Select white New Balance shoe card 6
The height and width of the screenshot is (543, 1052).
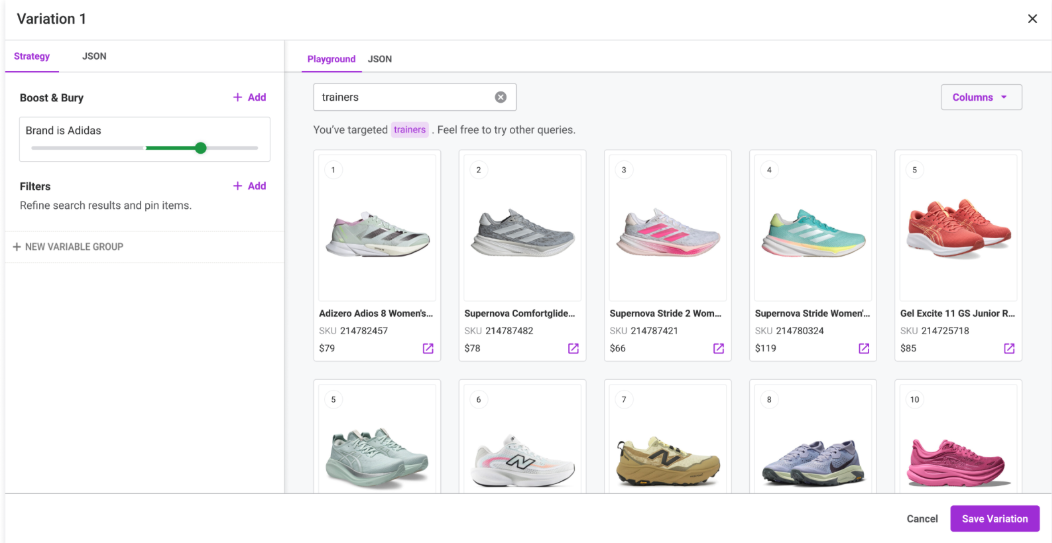click(x=523, y=460)
